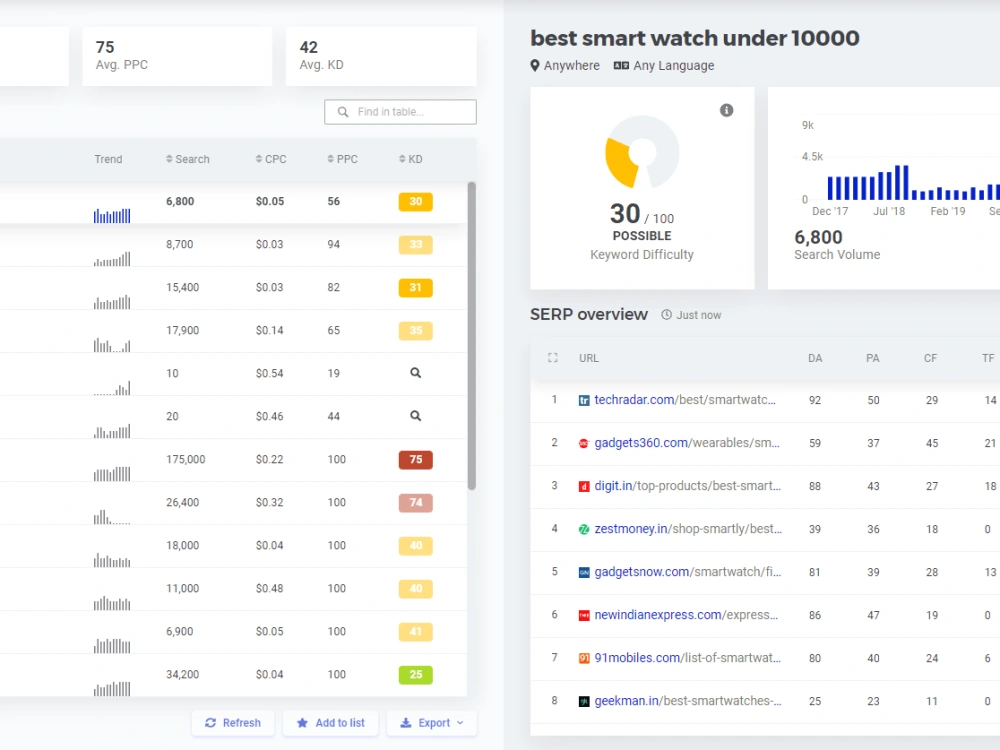
Task: Click the Keyword Difficulty gauge chart
Action: tap(642, 152)
